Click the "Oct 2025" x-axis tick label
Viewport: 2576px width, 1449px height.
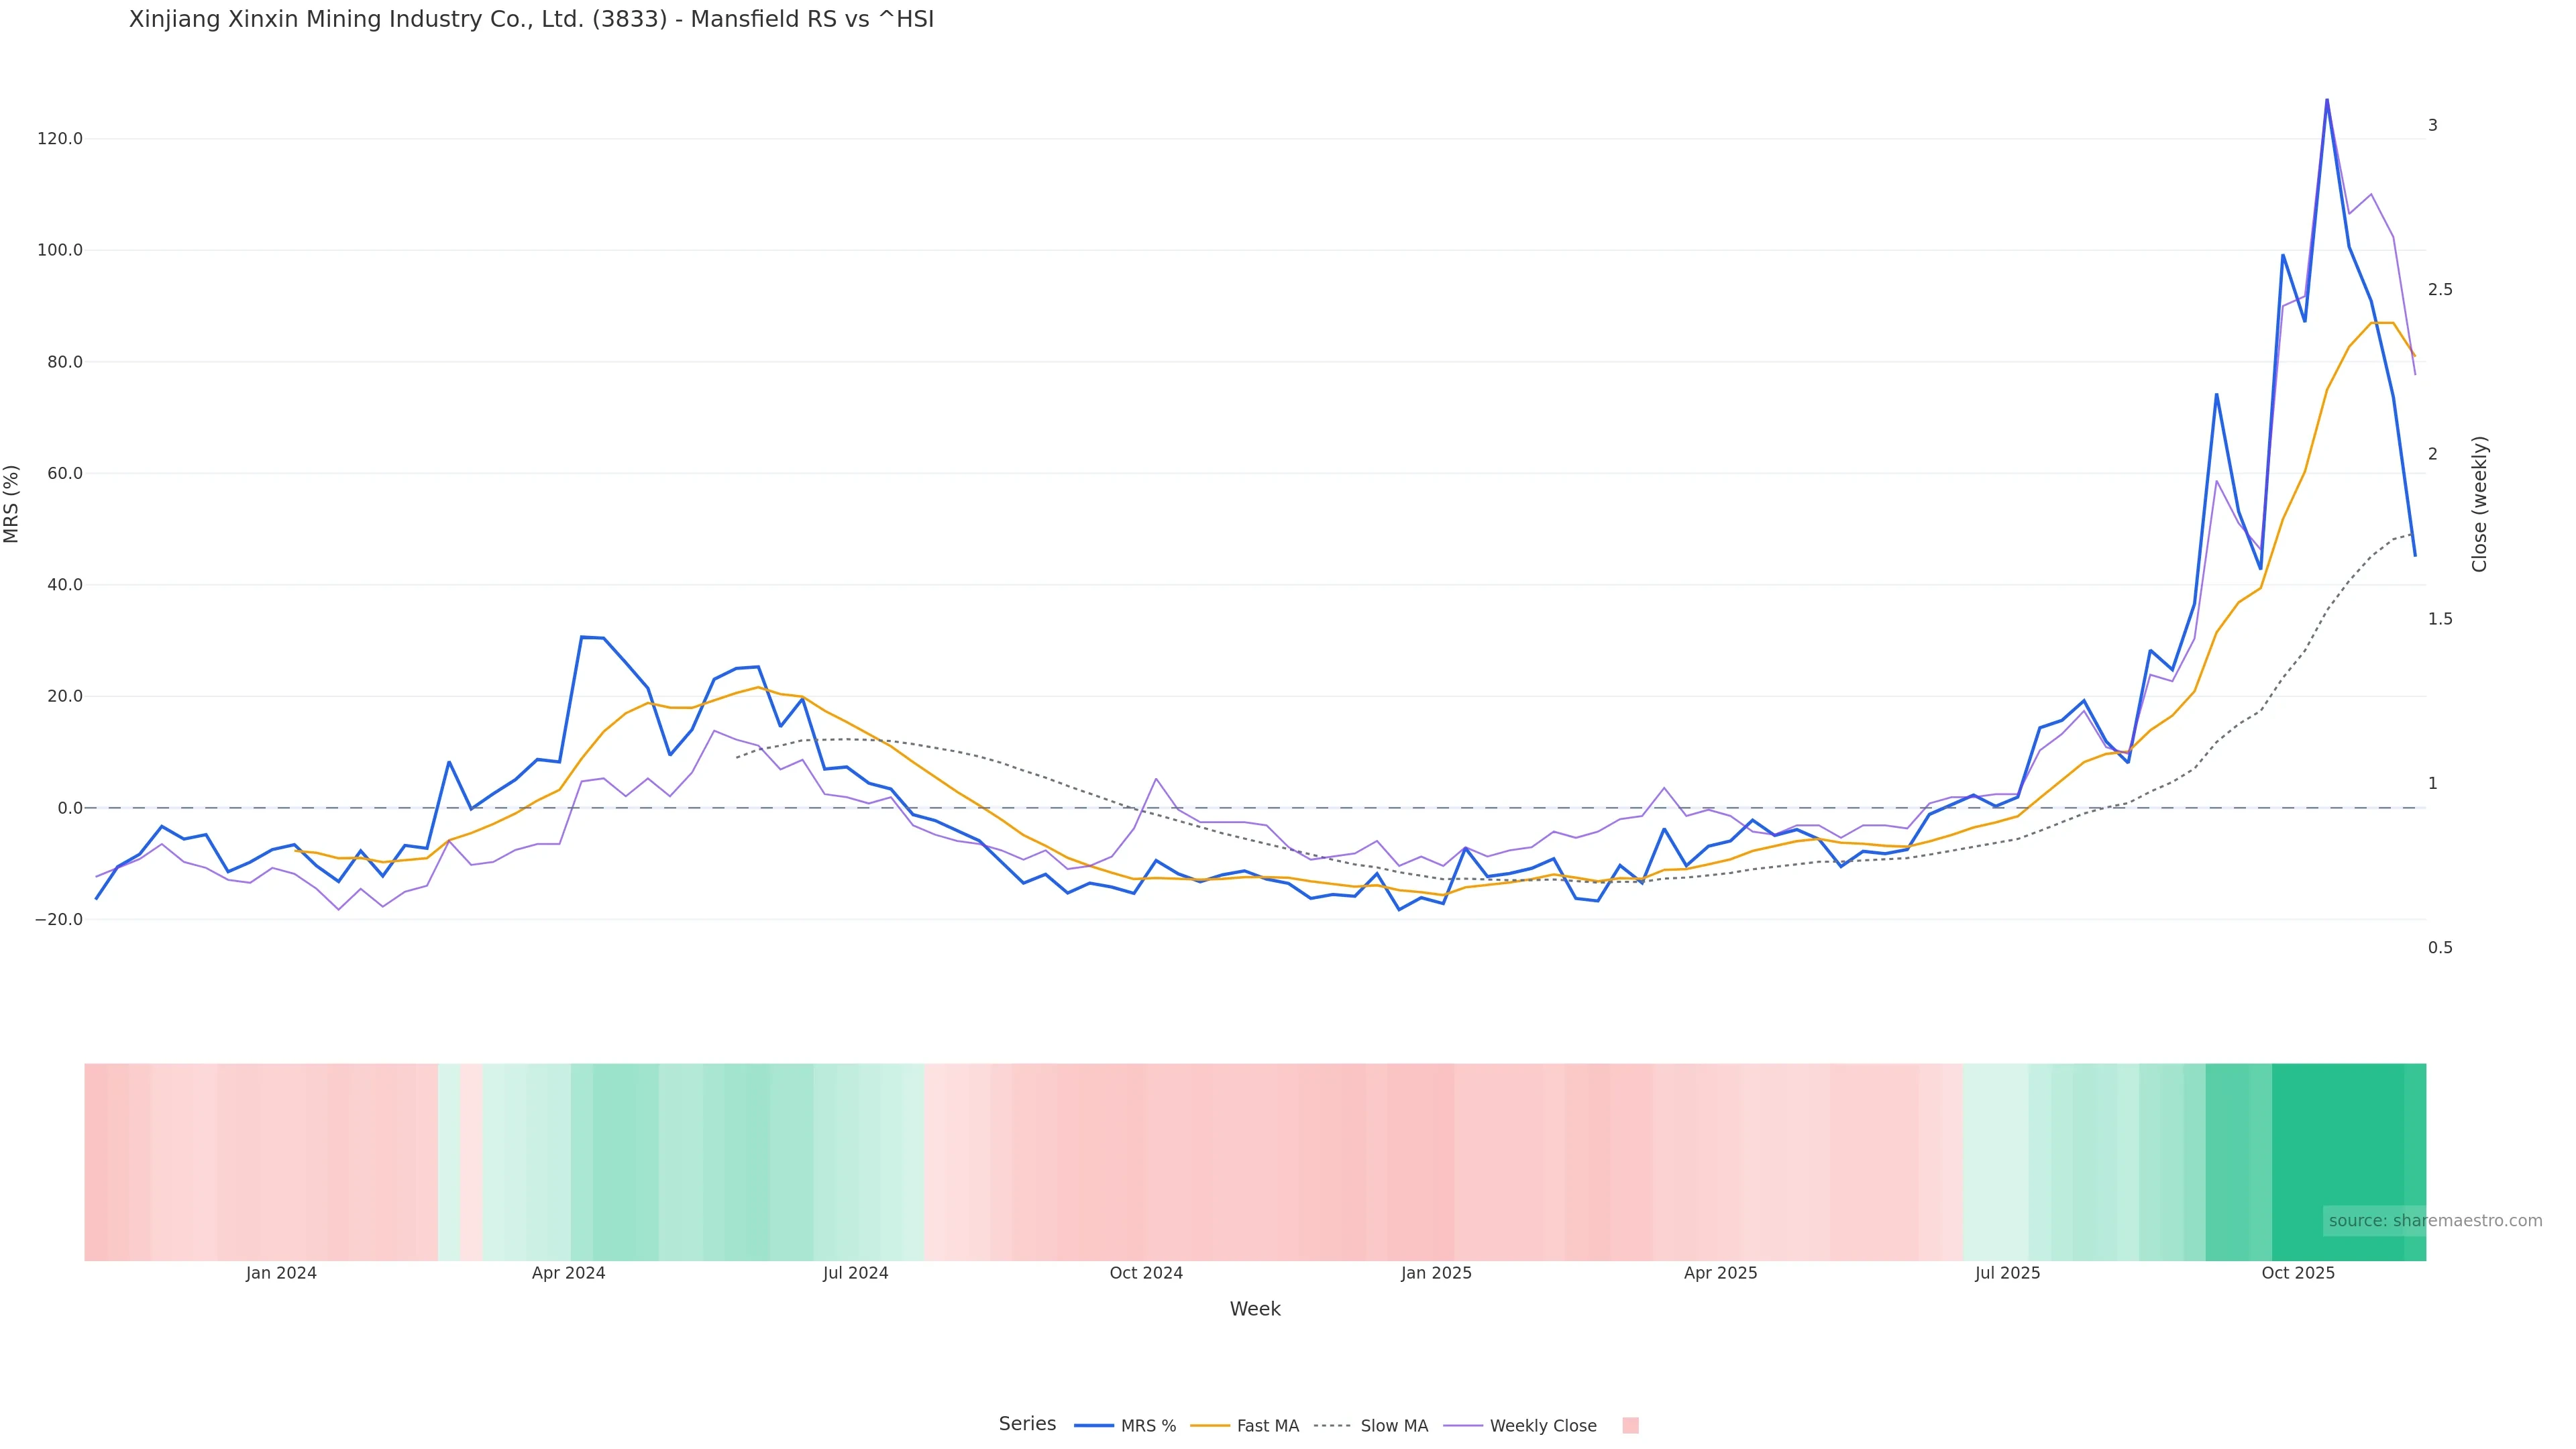(2298, 1273)
